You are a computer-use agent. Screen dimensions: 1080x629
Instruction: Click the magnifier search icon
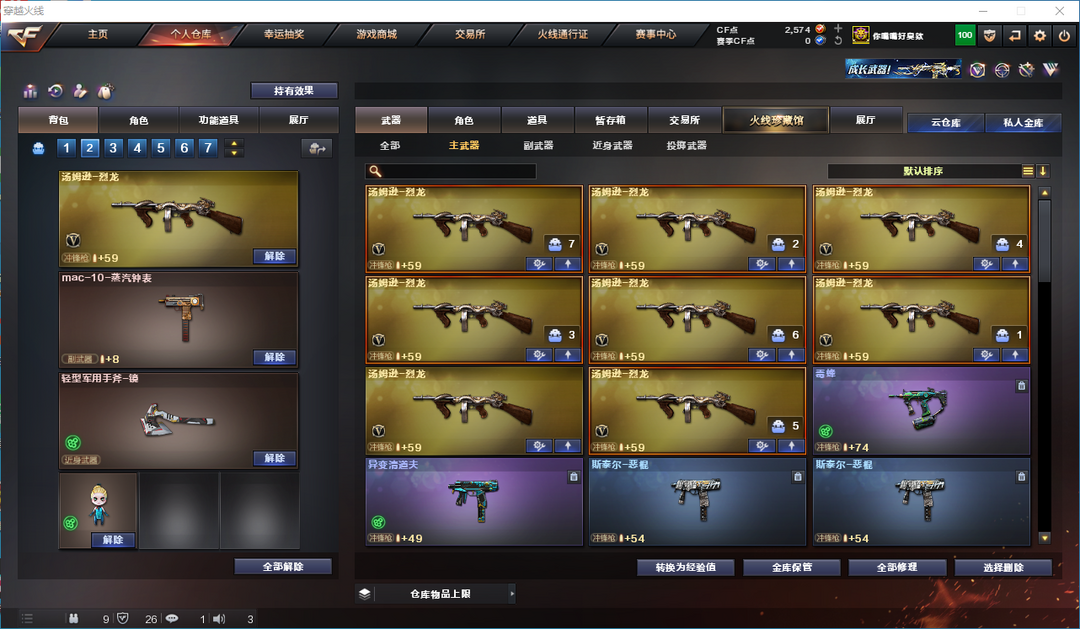coord(375,171)
